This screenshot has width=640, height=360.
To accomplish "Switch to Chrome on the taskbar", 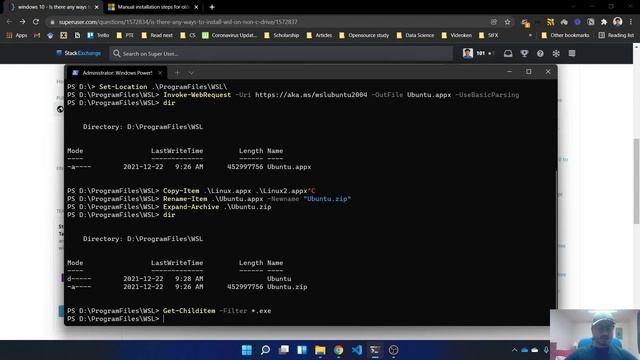I will point(338,350).
